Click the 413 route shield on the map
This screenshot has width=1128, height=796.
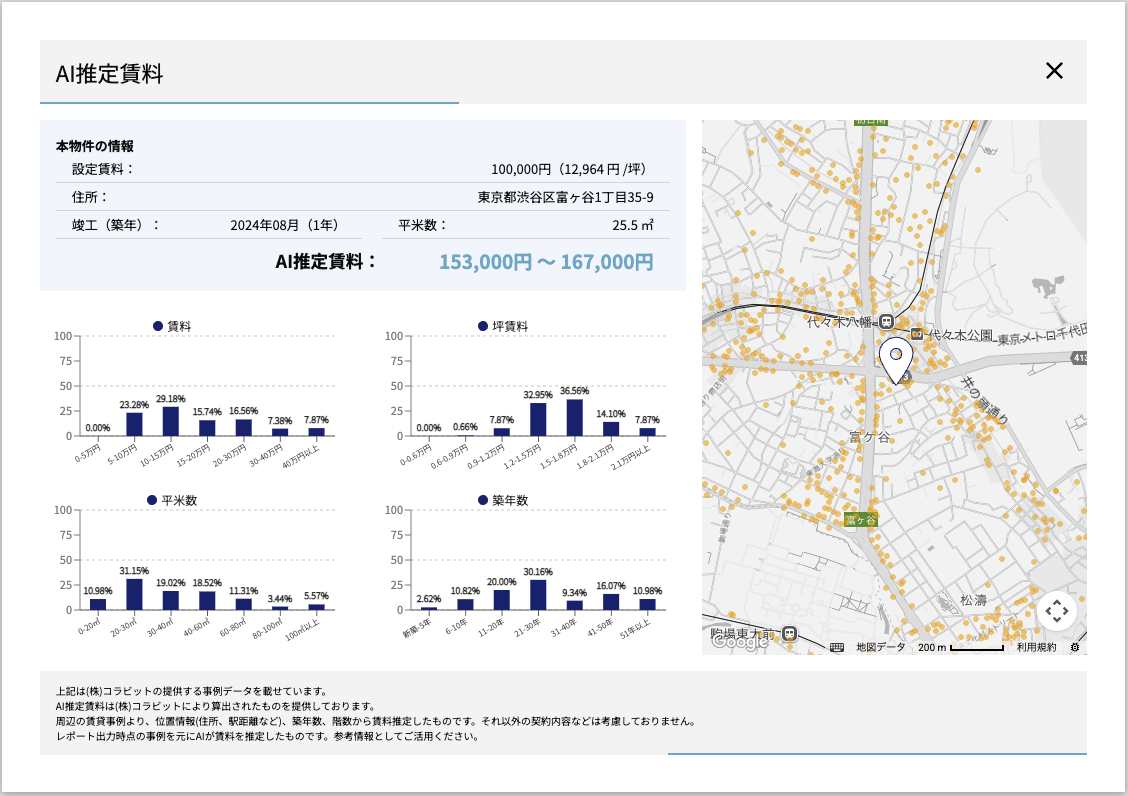pos(1080,358)
